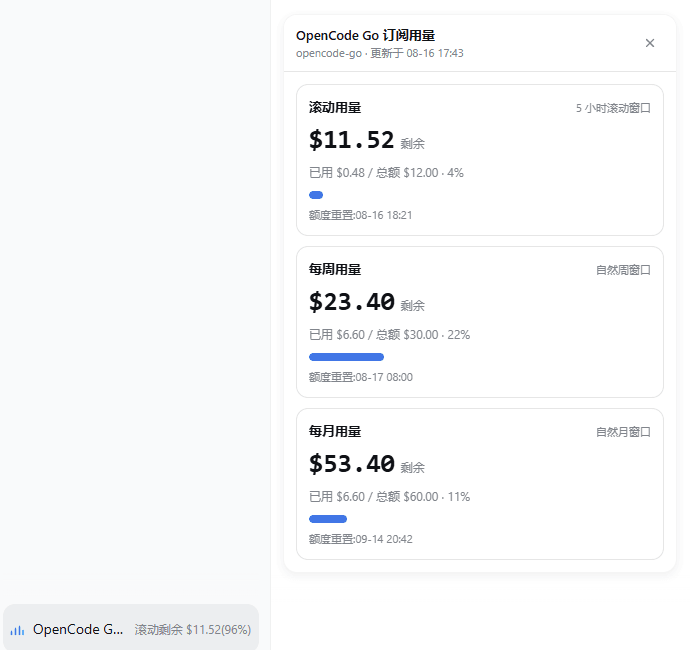690x650 pixels.
Task: Click the bar chart icon beside OpenCode G...
Action: pos(17,630)
